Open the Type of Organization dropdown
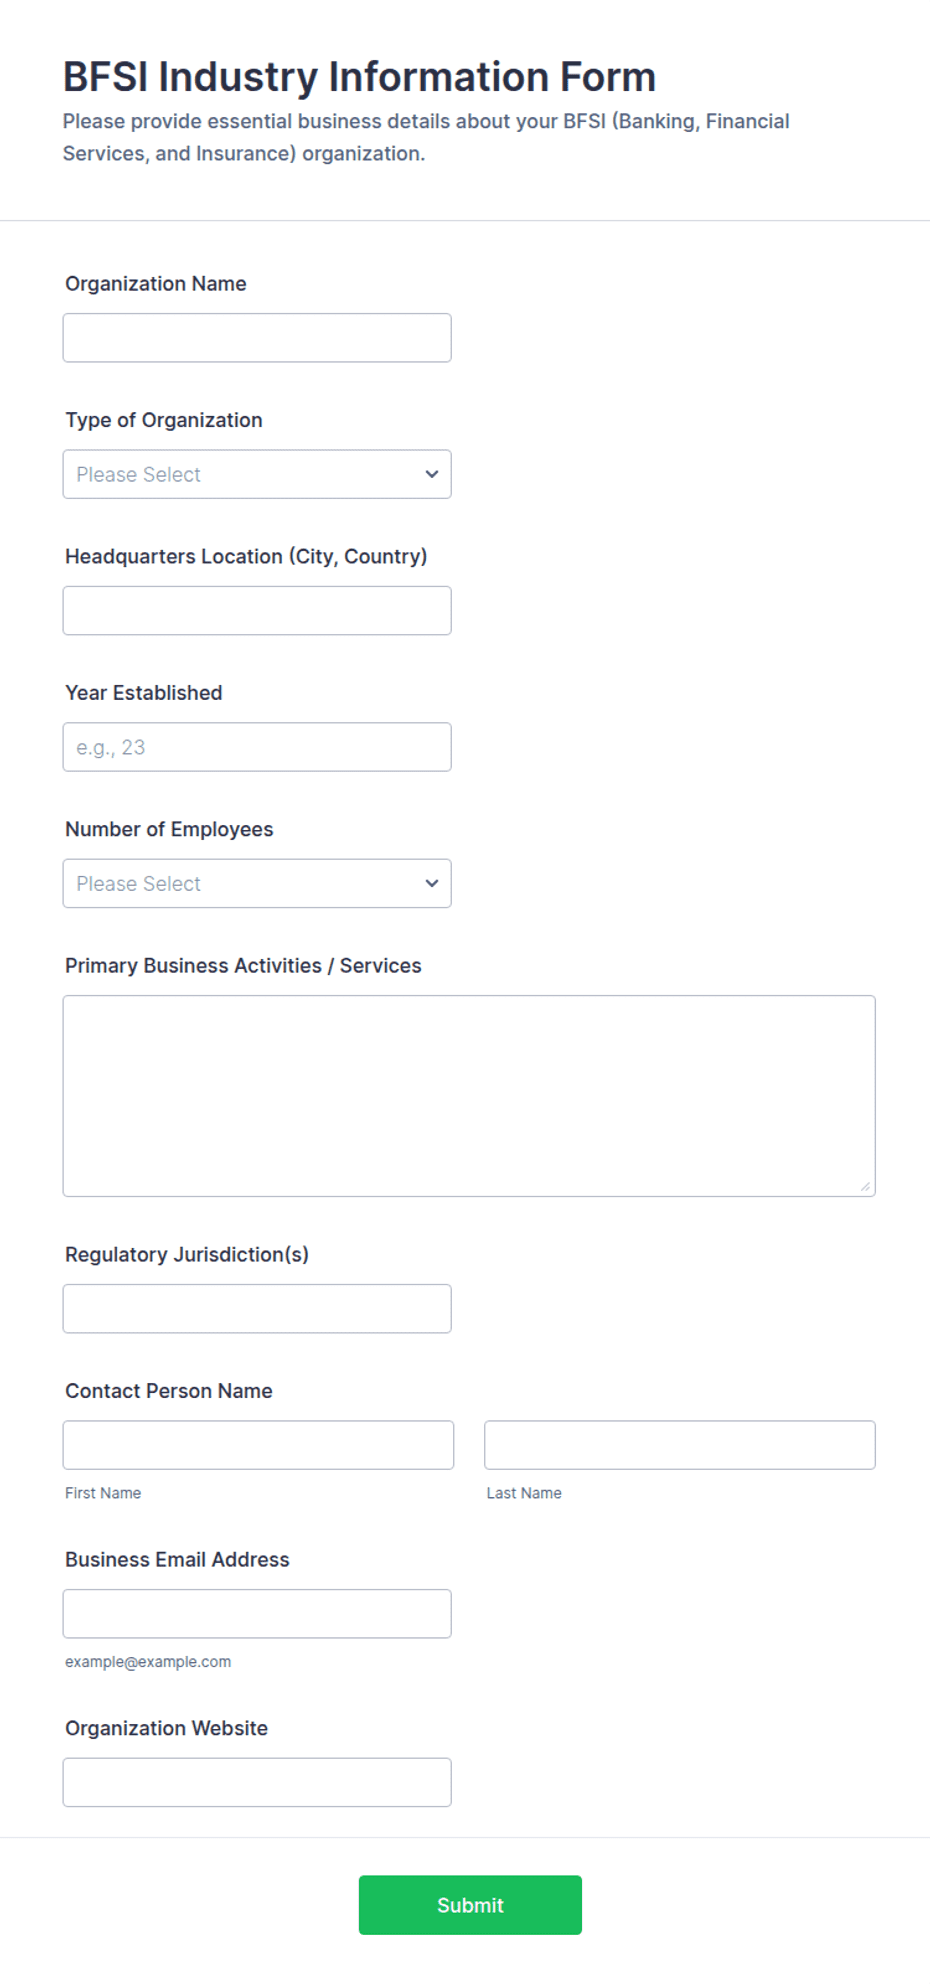 pyautogui.click(x=257, y=474)
